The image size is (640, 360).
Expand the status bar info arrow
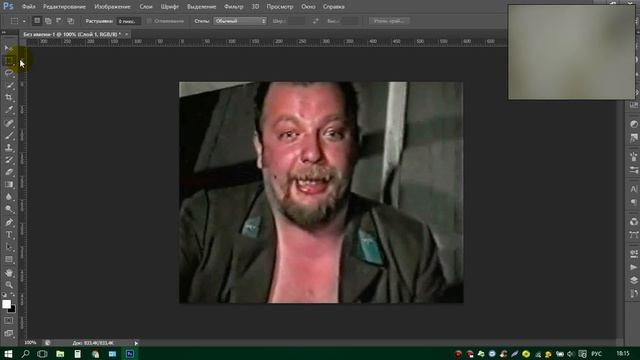pyautogui.click(x=136, y=343)
